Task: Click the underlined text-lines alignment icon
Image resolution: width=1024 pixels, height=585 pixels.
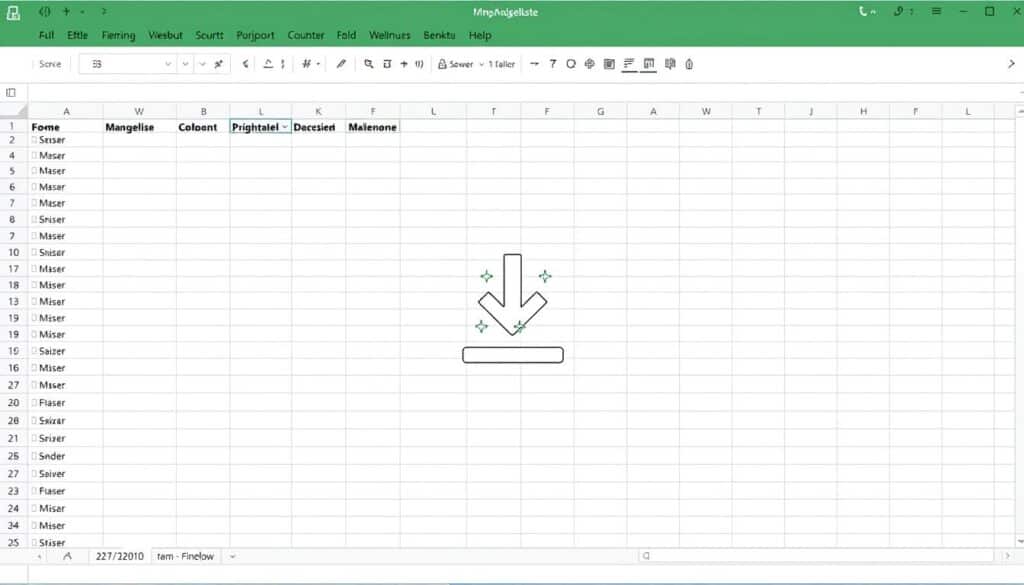Action: click(x=629, y=64)
